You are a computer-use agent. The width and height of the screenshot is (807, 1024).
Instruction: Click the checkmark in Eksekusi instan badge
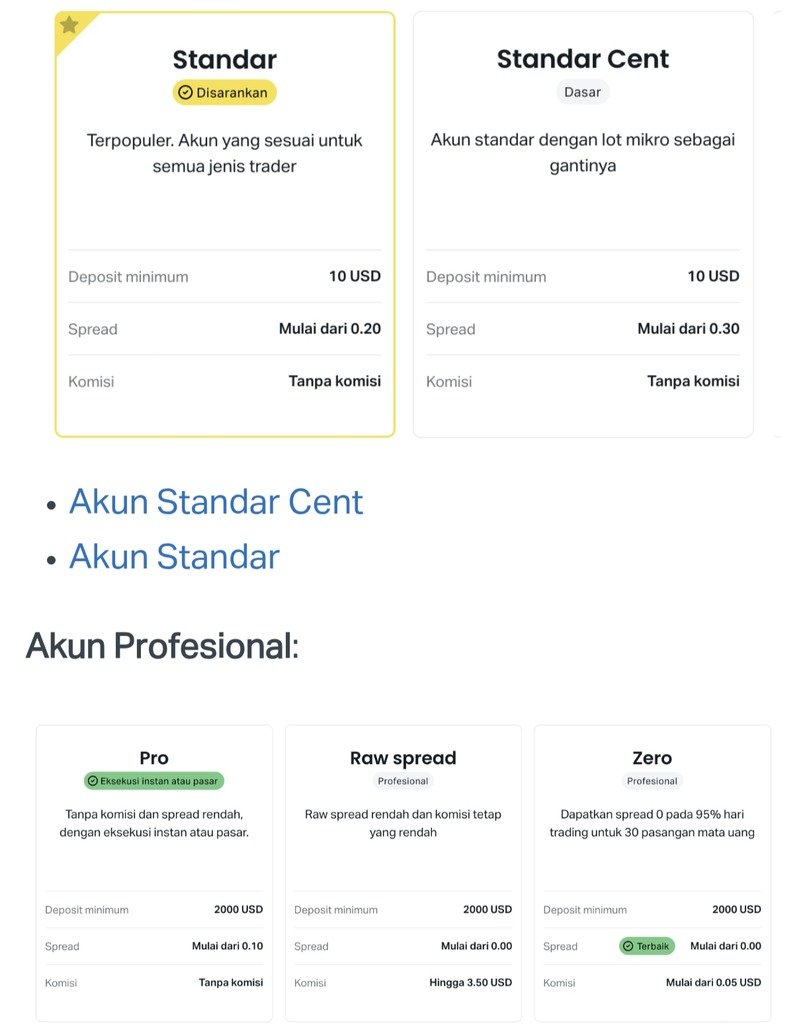[x=92, y=781]
